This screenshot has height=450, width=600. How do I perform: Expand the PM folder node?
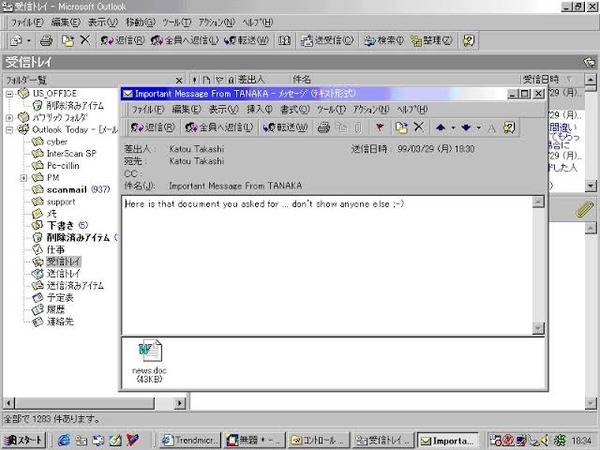point(23,178)
